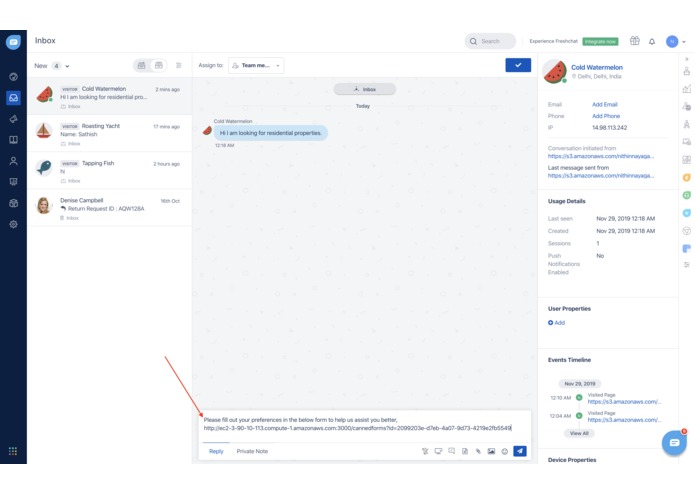
Task: Open the chart icon in right rail
Action: [x=687, y=89]
